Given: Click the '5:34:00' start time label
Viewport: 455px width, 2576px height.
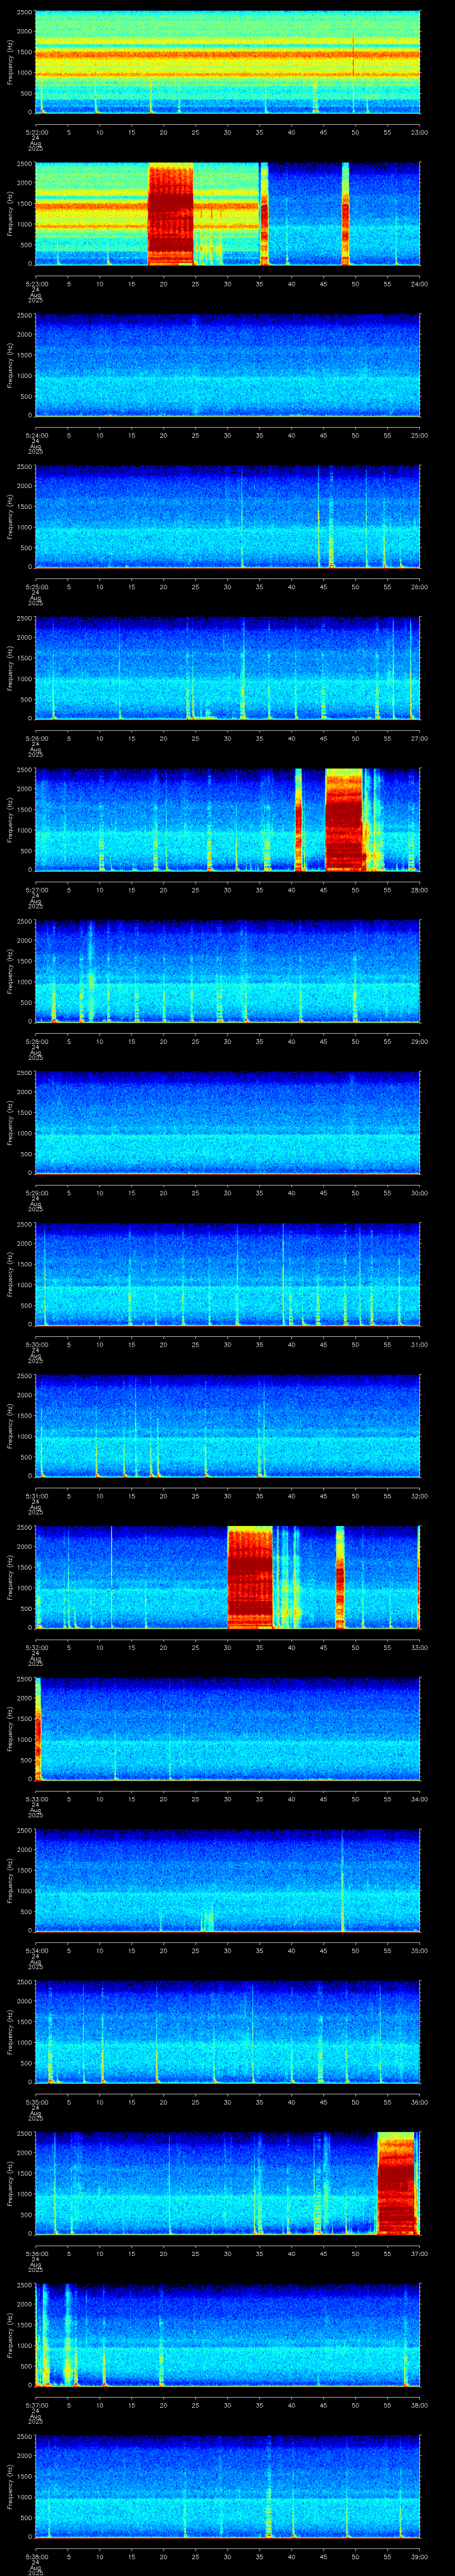Looking at the screenshot, I should (x=37, y=1950).
